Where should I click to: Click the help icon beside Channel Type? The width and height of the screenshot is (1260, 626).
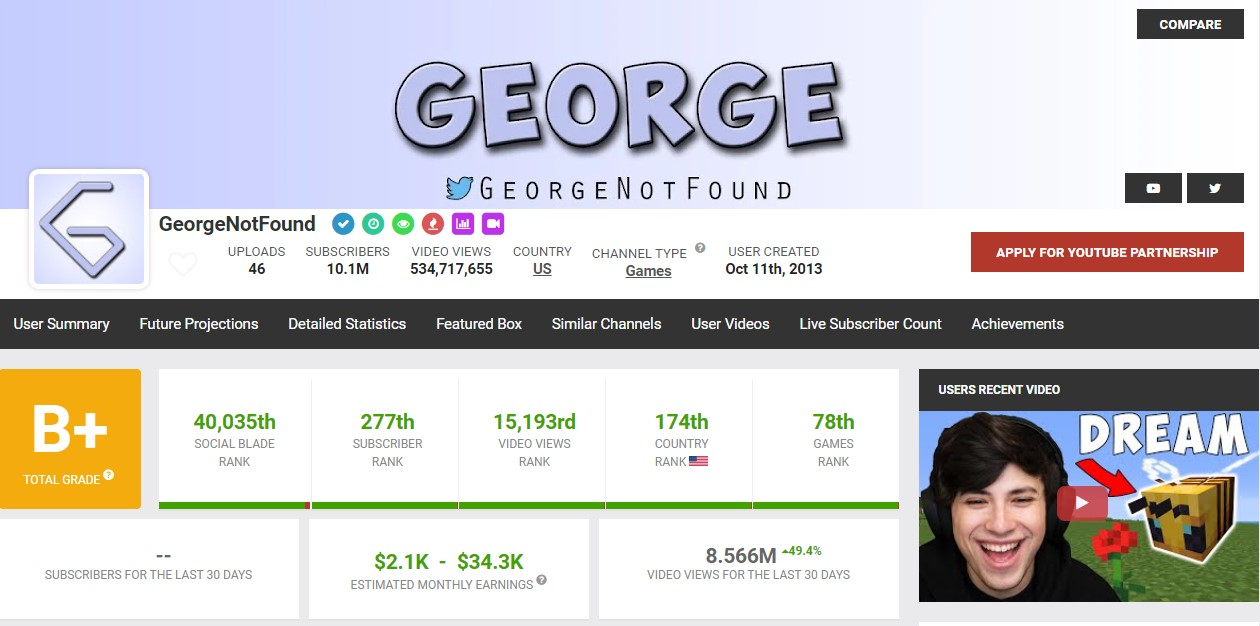(x=700, y=248)
